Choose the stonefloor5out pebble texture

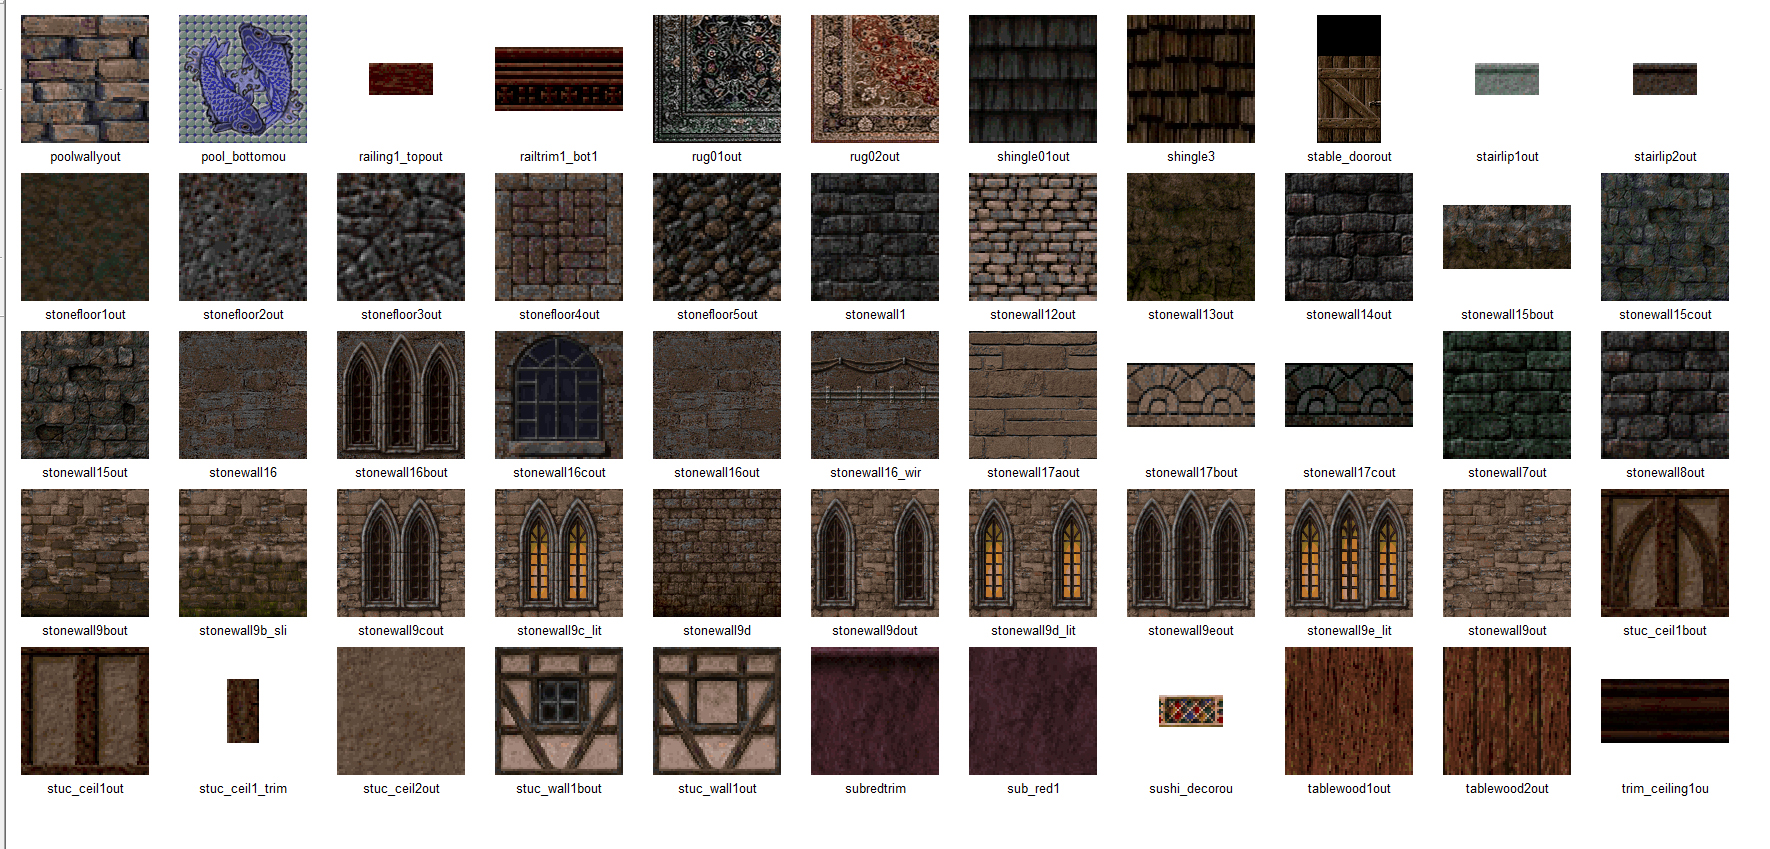tap(717, 237)
